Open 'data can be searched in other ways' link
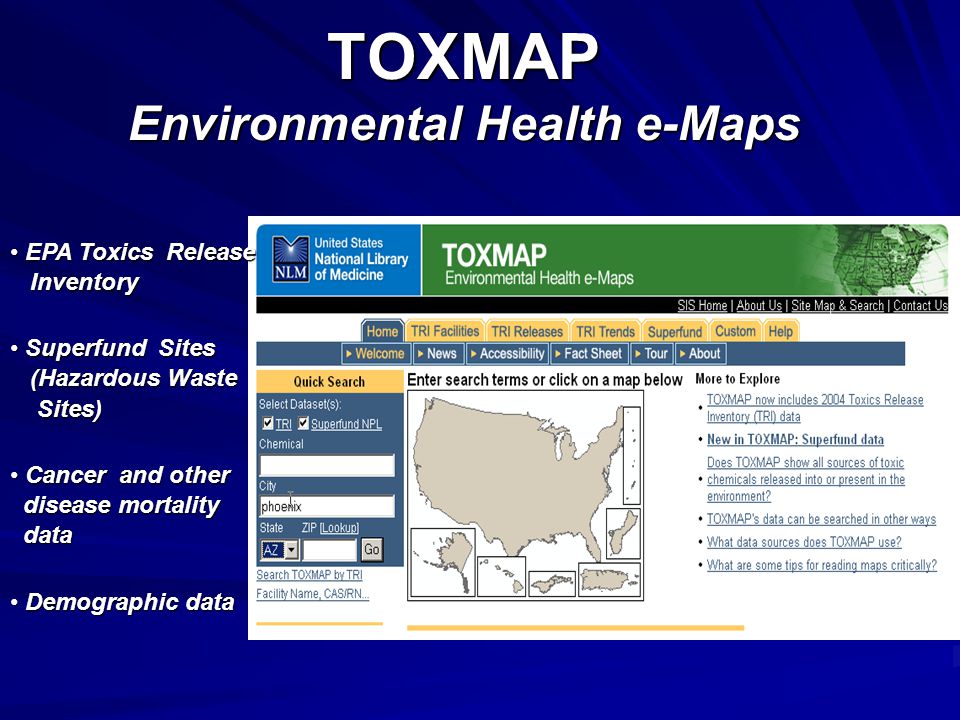Viewport: 960px width, 720px height. click(821, 519)
